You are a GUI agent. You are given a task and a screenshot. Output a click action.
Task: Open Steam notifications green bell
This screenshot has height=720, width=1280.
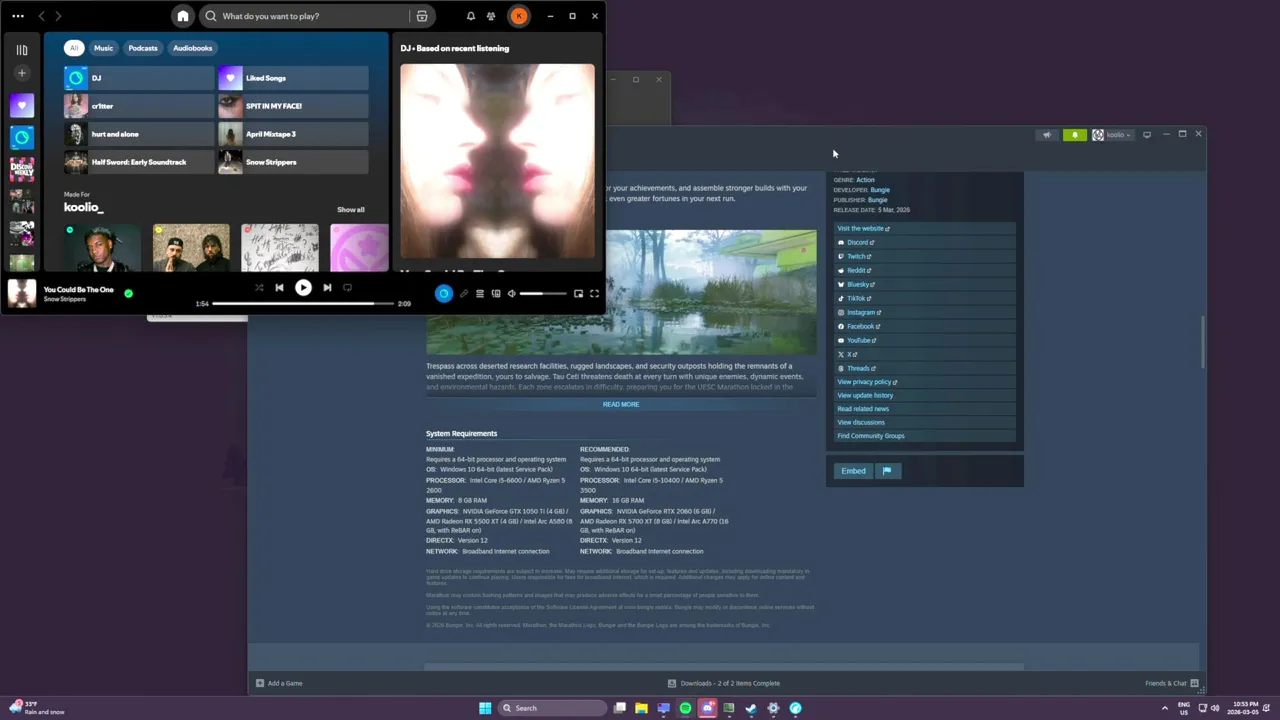click(1075, 135)
